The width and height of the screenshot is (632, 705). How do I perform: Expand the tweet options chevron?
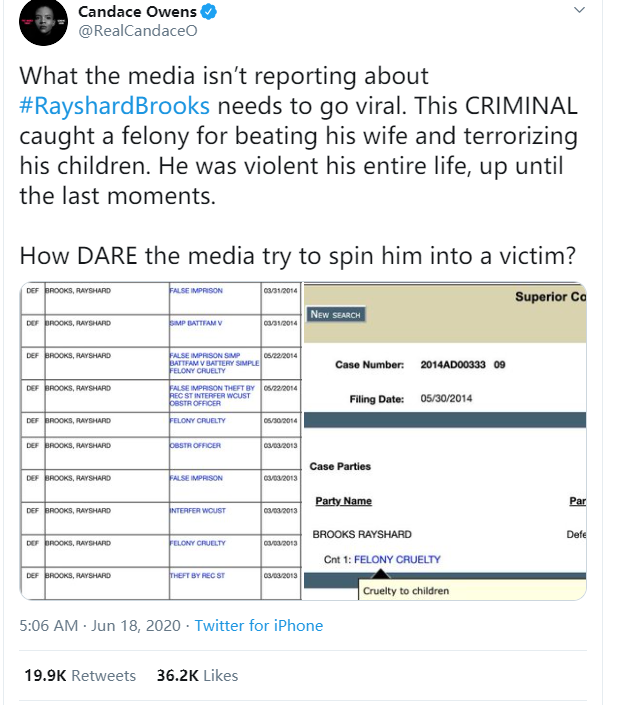(x=580, y=12)
